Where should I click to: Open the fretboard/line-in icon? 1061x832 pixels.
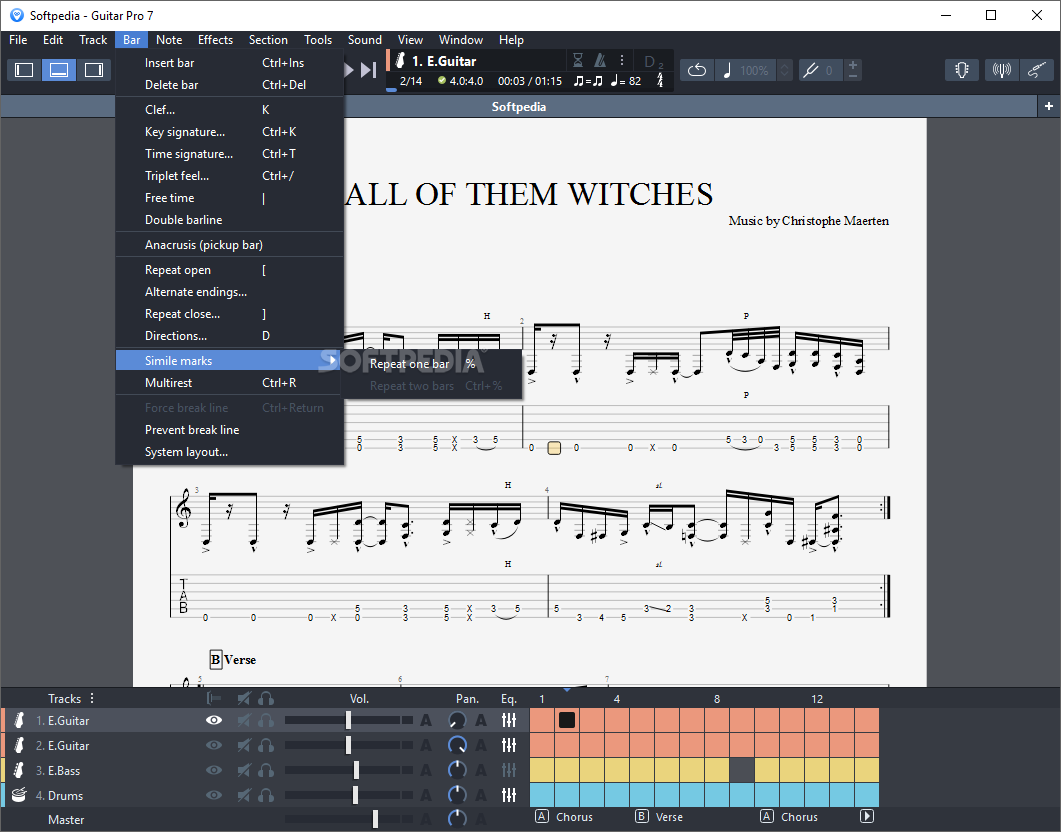point(1001,70)
